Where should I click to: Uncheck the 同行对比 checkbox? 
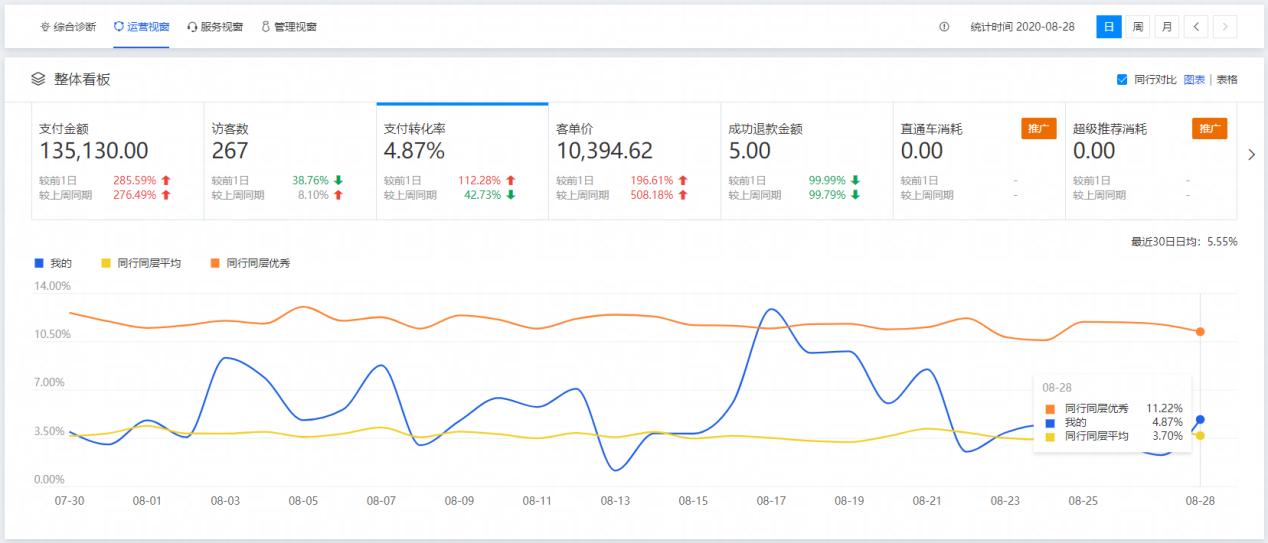click(x=1122, y=79)
